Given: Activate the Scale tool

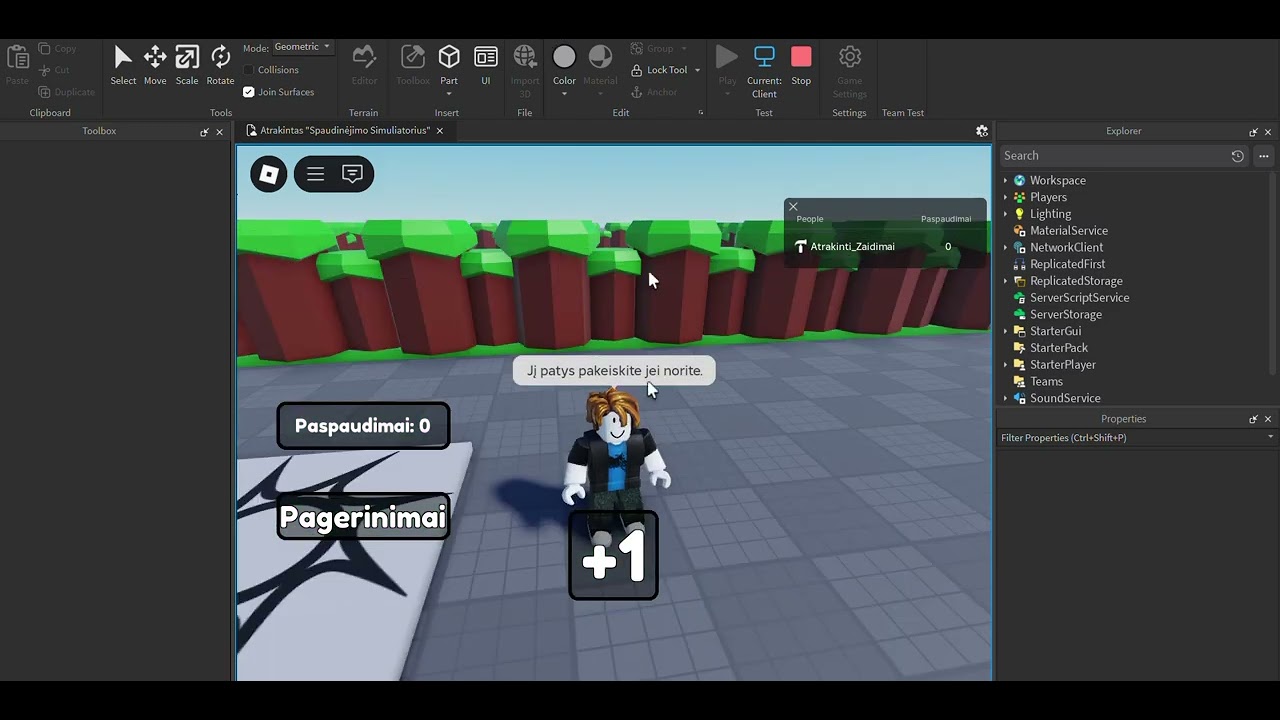Looking at the screenshot, I should tap(187, 64).
